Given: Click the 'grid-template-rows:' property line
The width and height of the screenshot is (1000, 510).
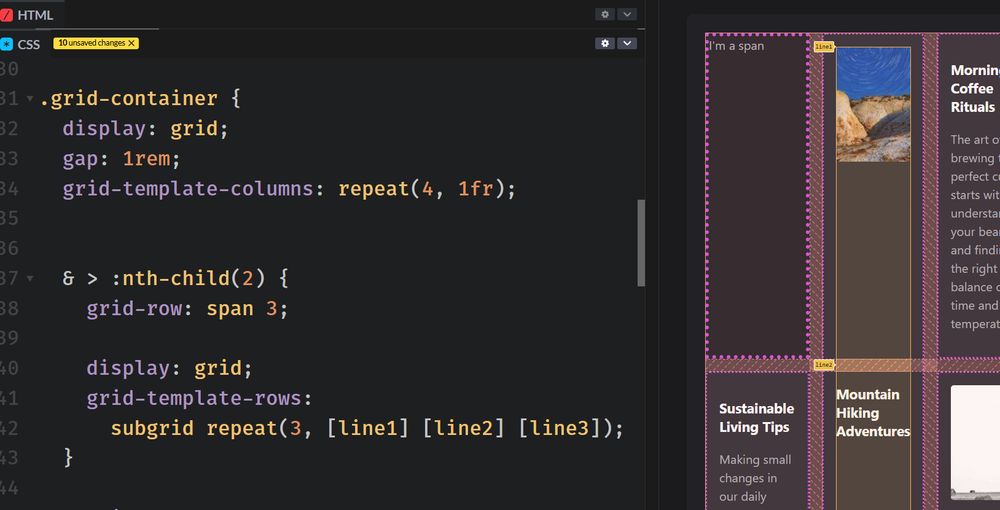Looking at the screenshot, I should tap(199, 398).
